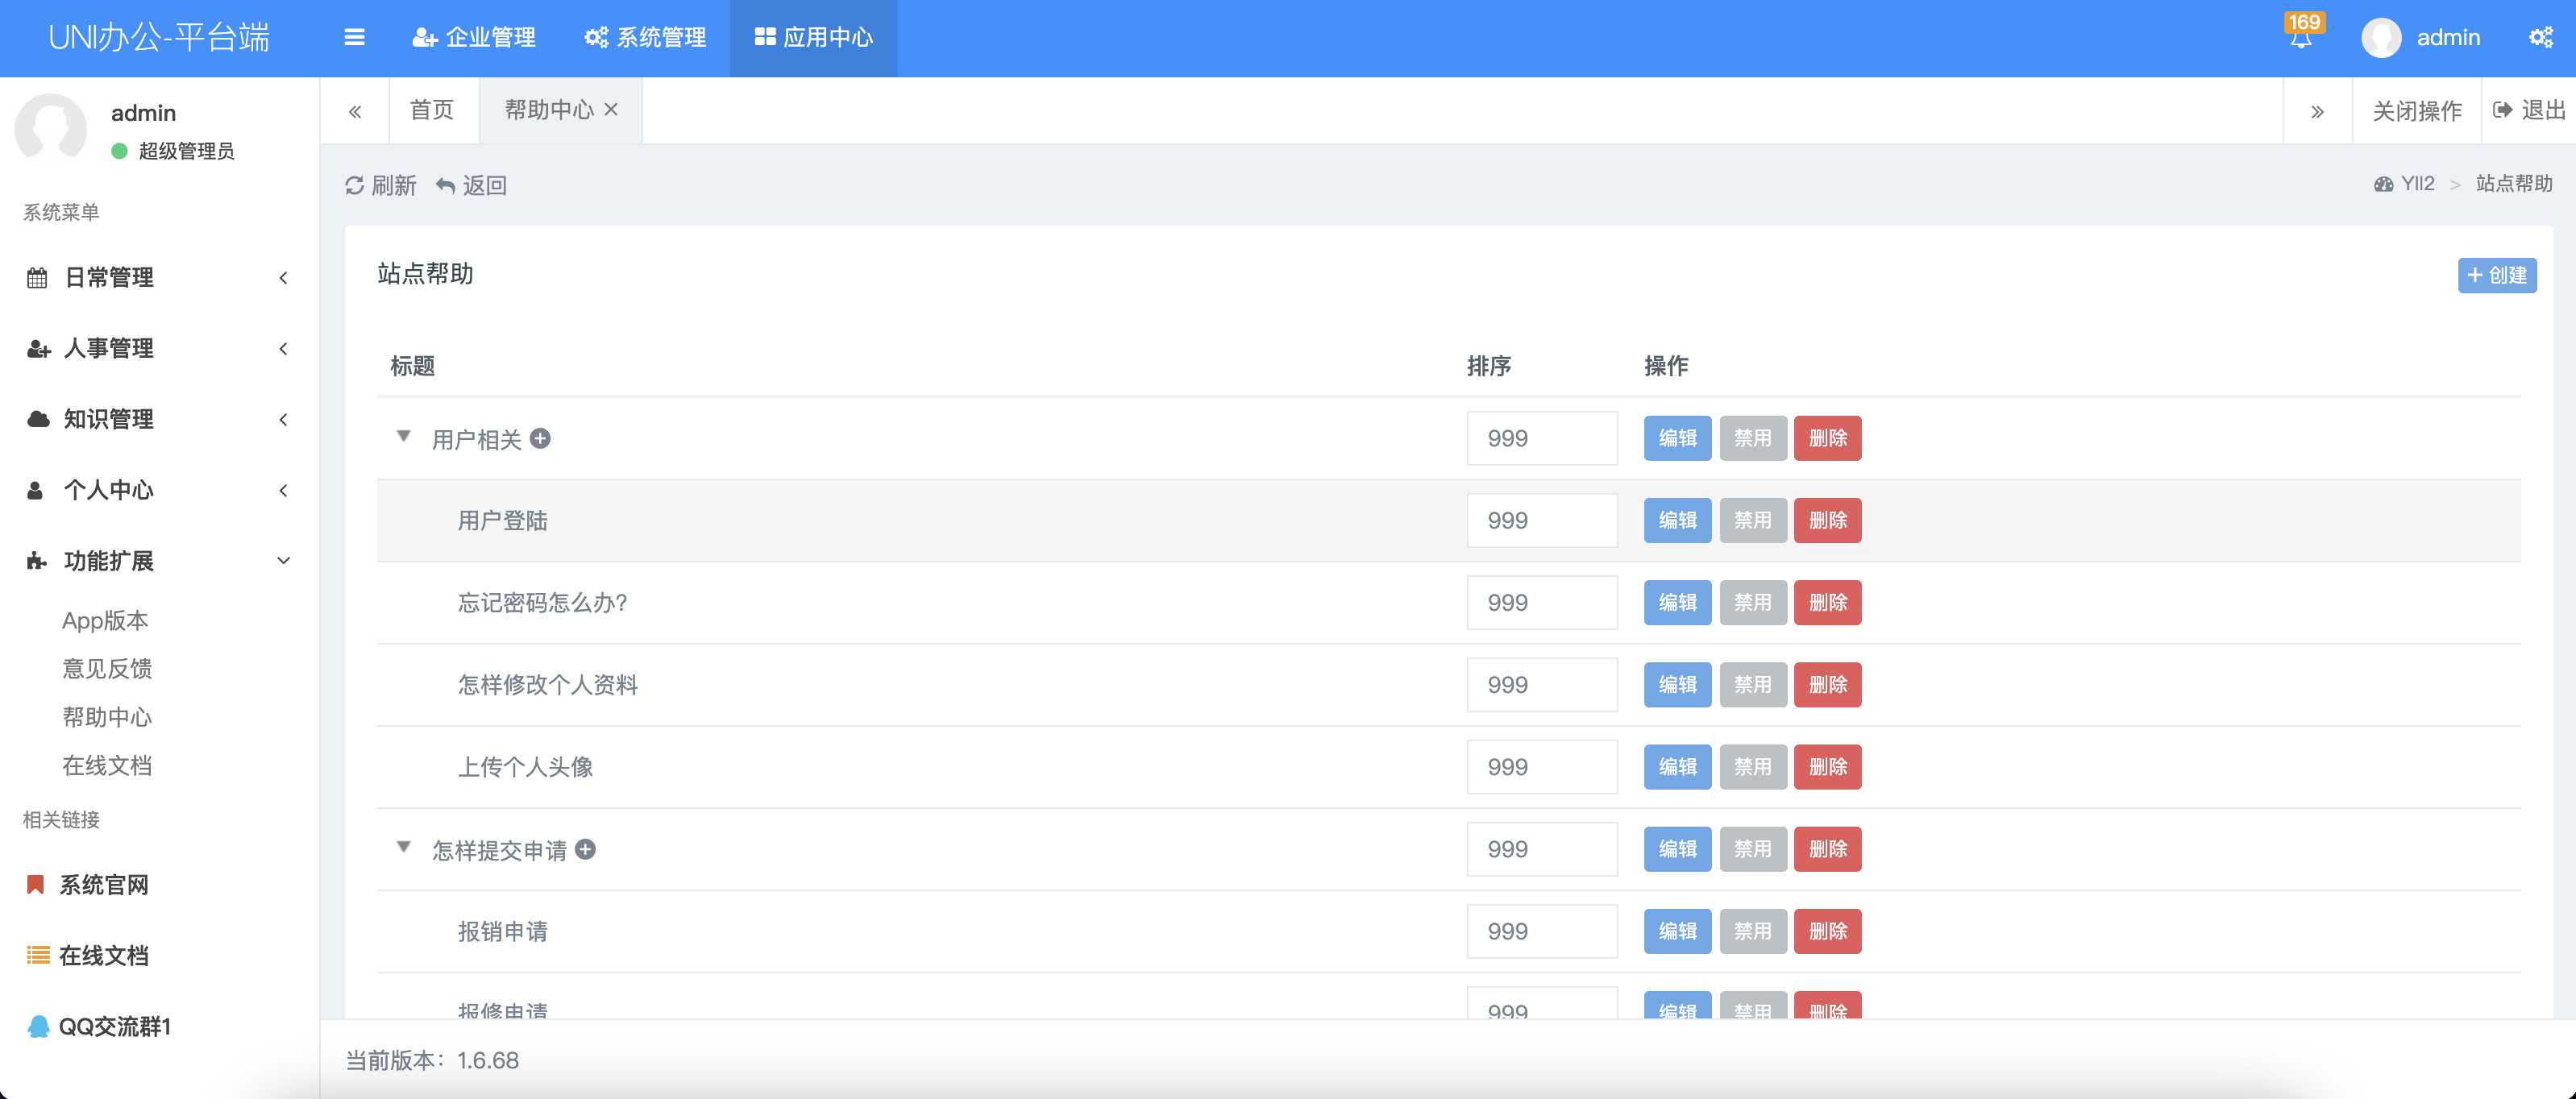Click plus icon next to 怎样提交申请
Viewport: 2576px width, 1099px height.
pyautogui.click(x=586, y=850)
